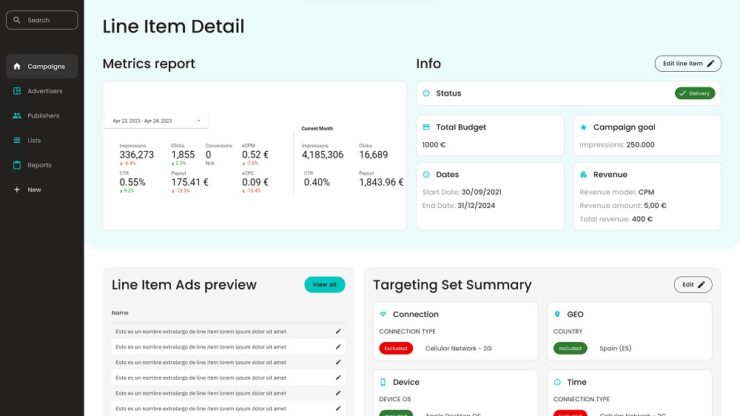The image size is (740, 416).
Task: Click the red Excluded badge under Connection
Action: 396,348
